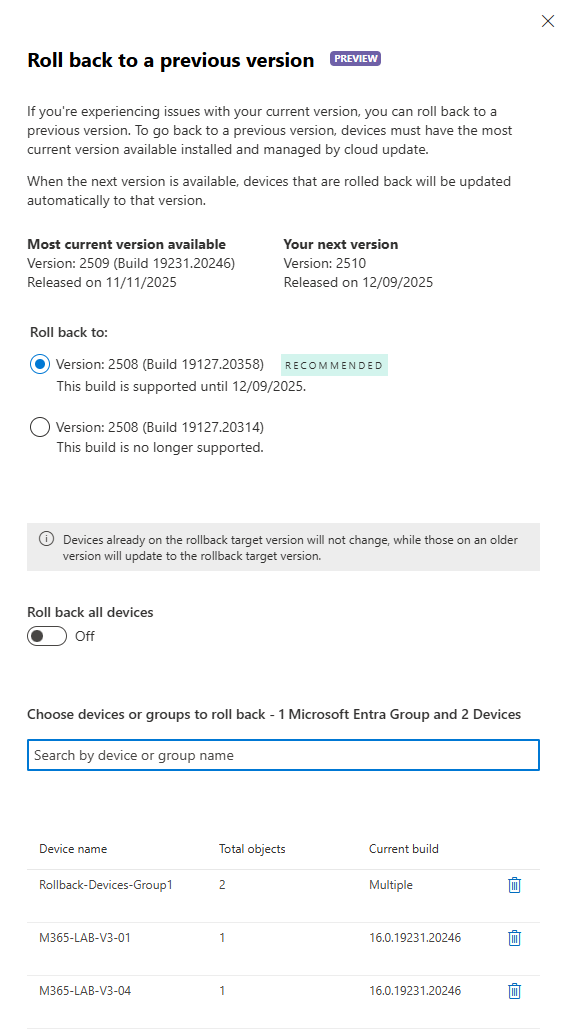Screen dimensions: 569x1032
Task: Select the M365-LAB-V3-01 device name
Action: click(85, 937)
